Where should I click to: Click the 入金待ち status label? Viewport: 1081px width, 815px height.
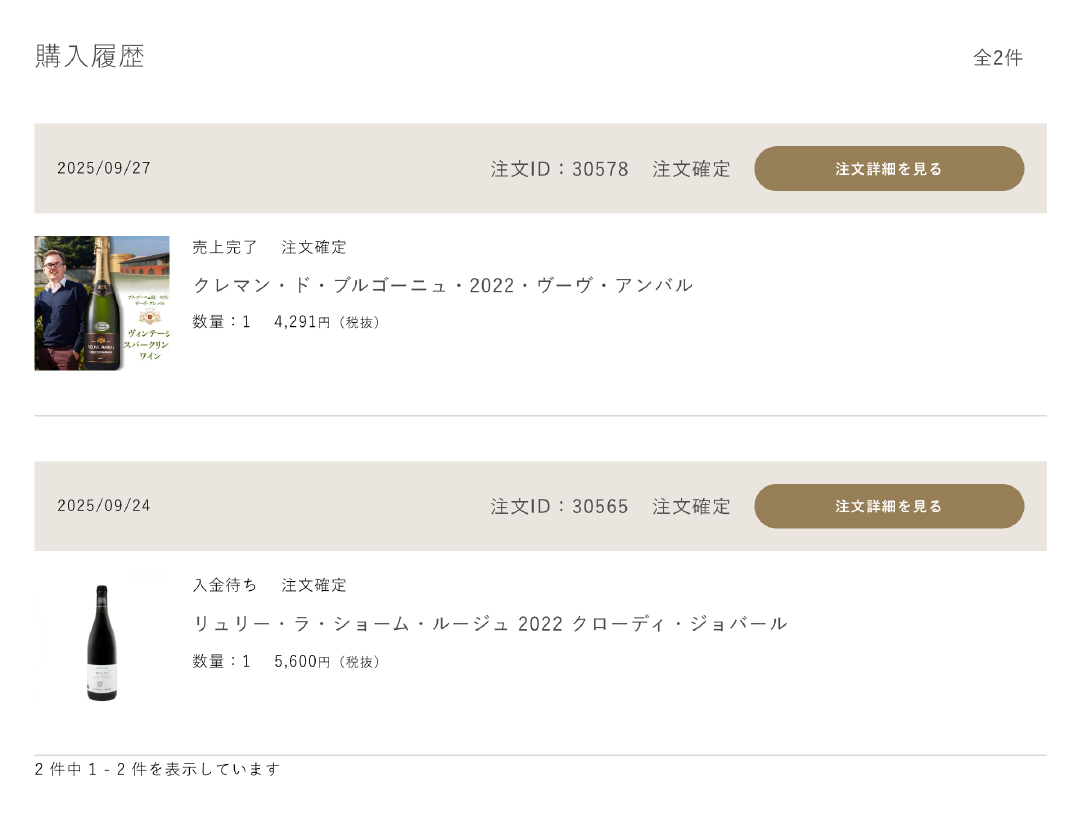tap(225, 585)
